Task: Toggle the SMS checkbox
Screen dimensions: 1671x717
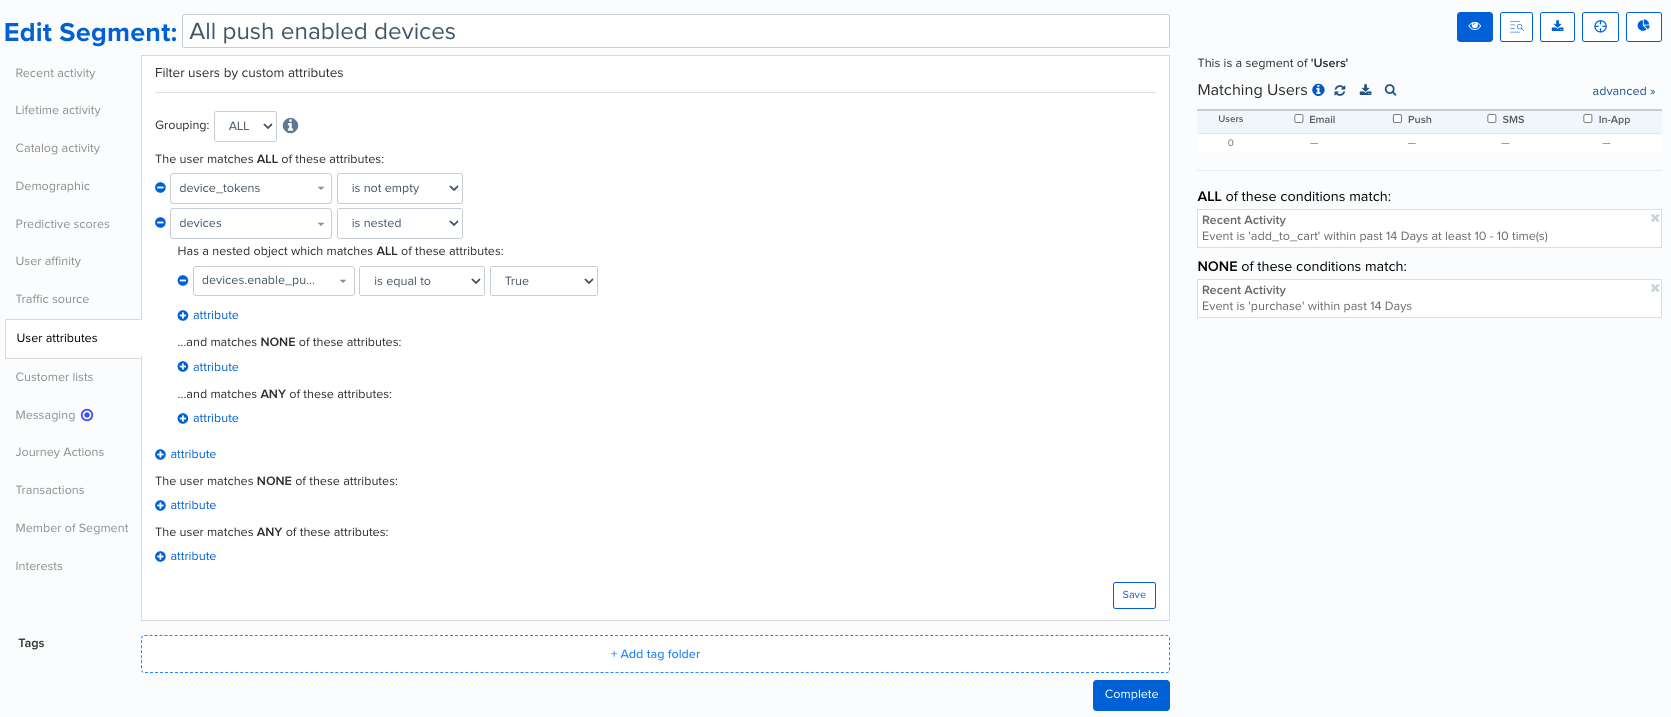Action: click(1491, 119)
